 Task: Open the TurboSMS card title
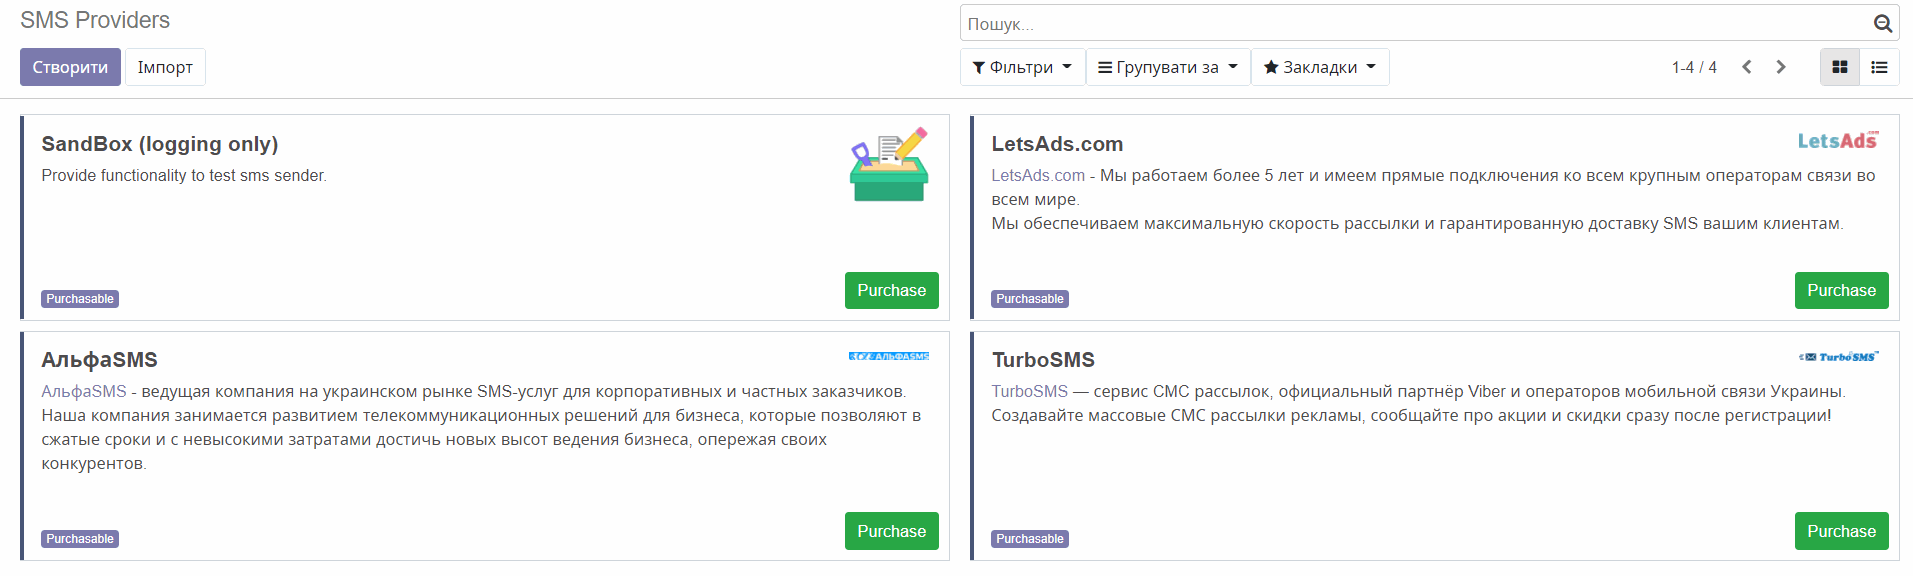click(x=1043, y=360)
